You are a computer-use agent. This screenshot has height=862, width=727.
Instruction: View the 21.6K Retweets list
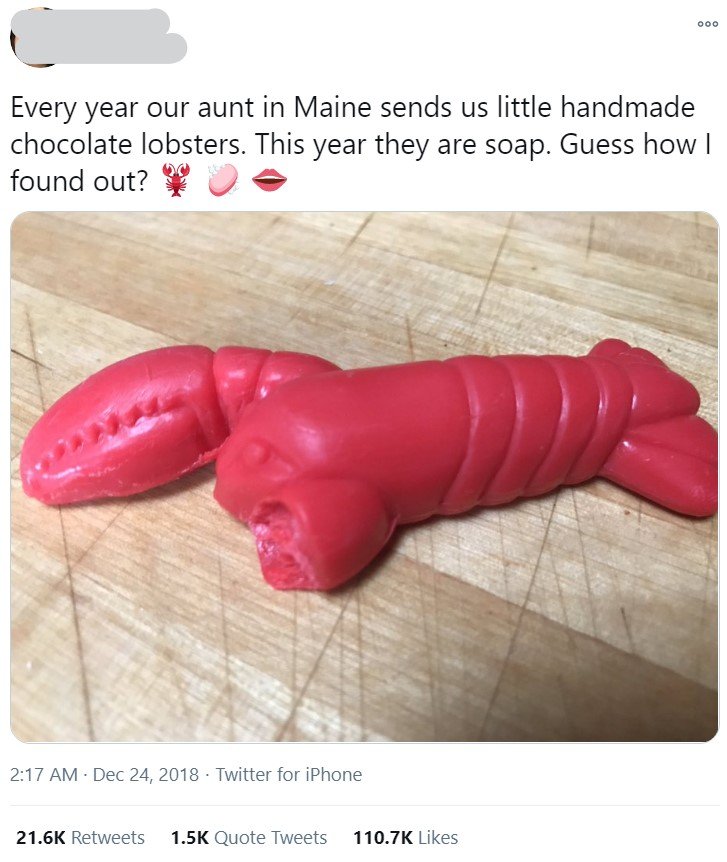(x=80, y=837)
